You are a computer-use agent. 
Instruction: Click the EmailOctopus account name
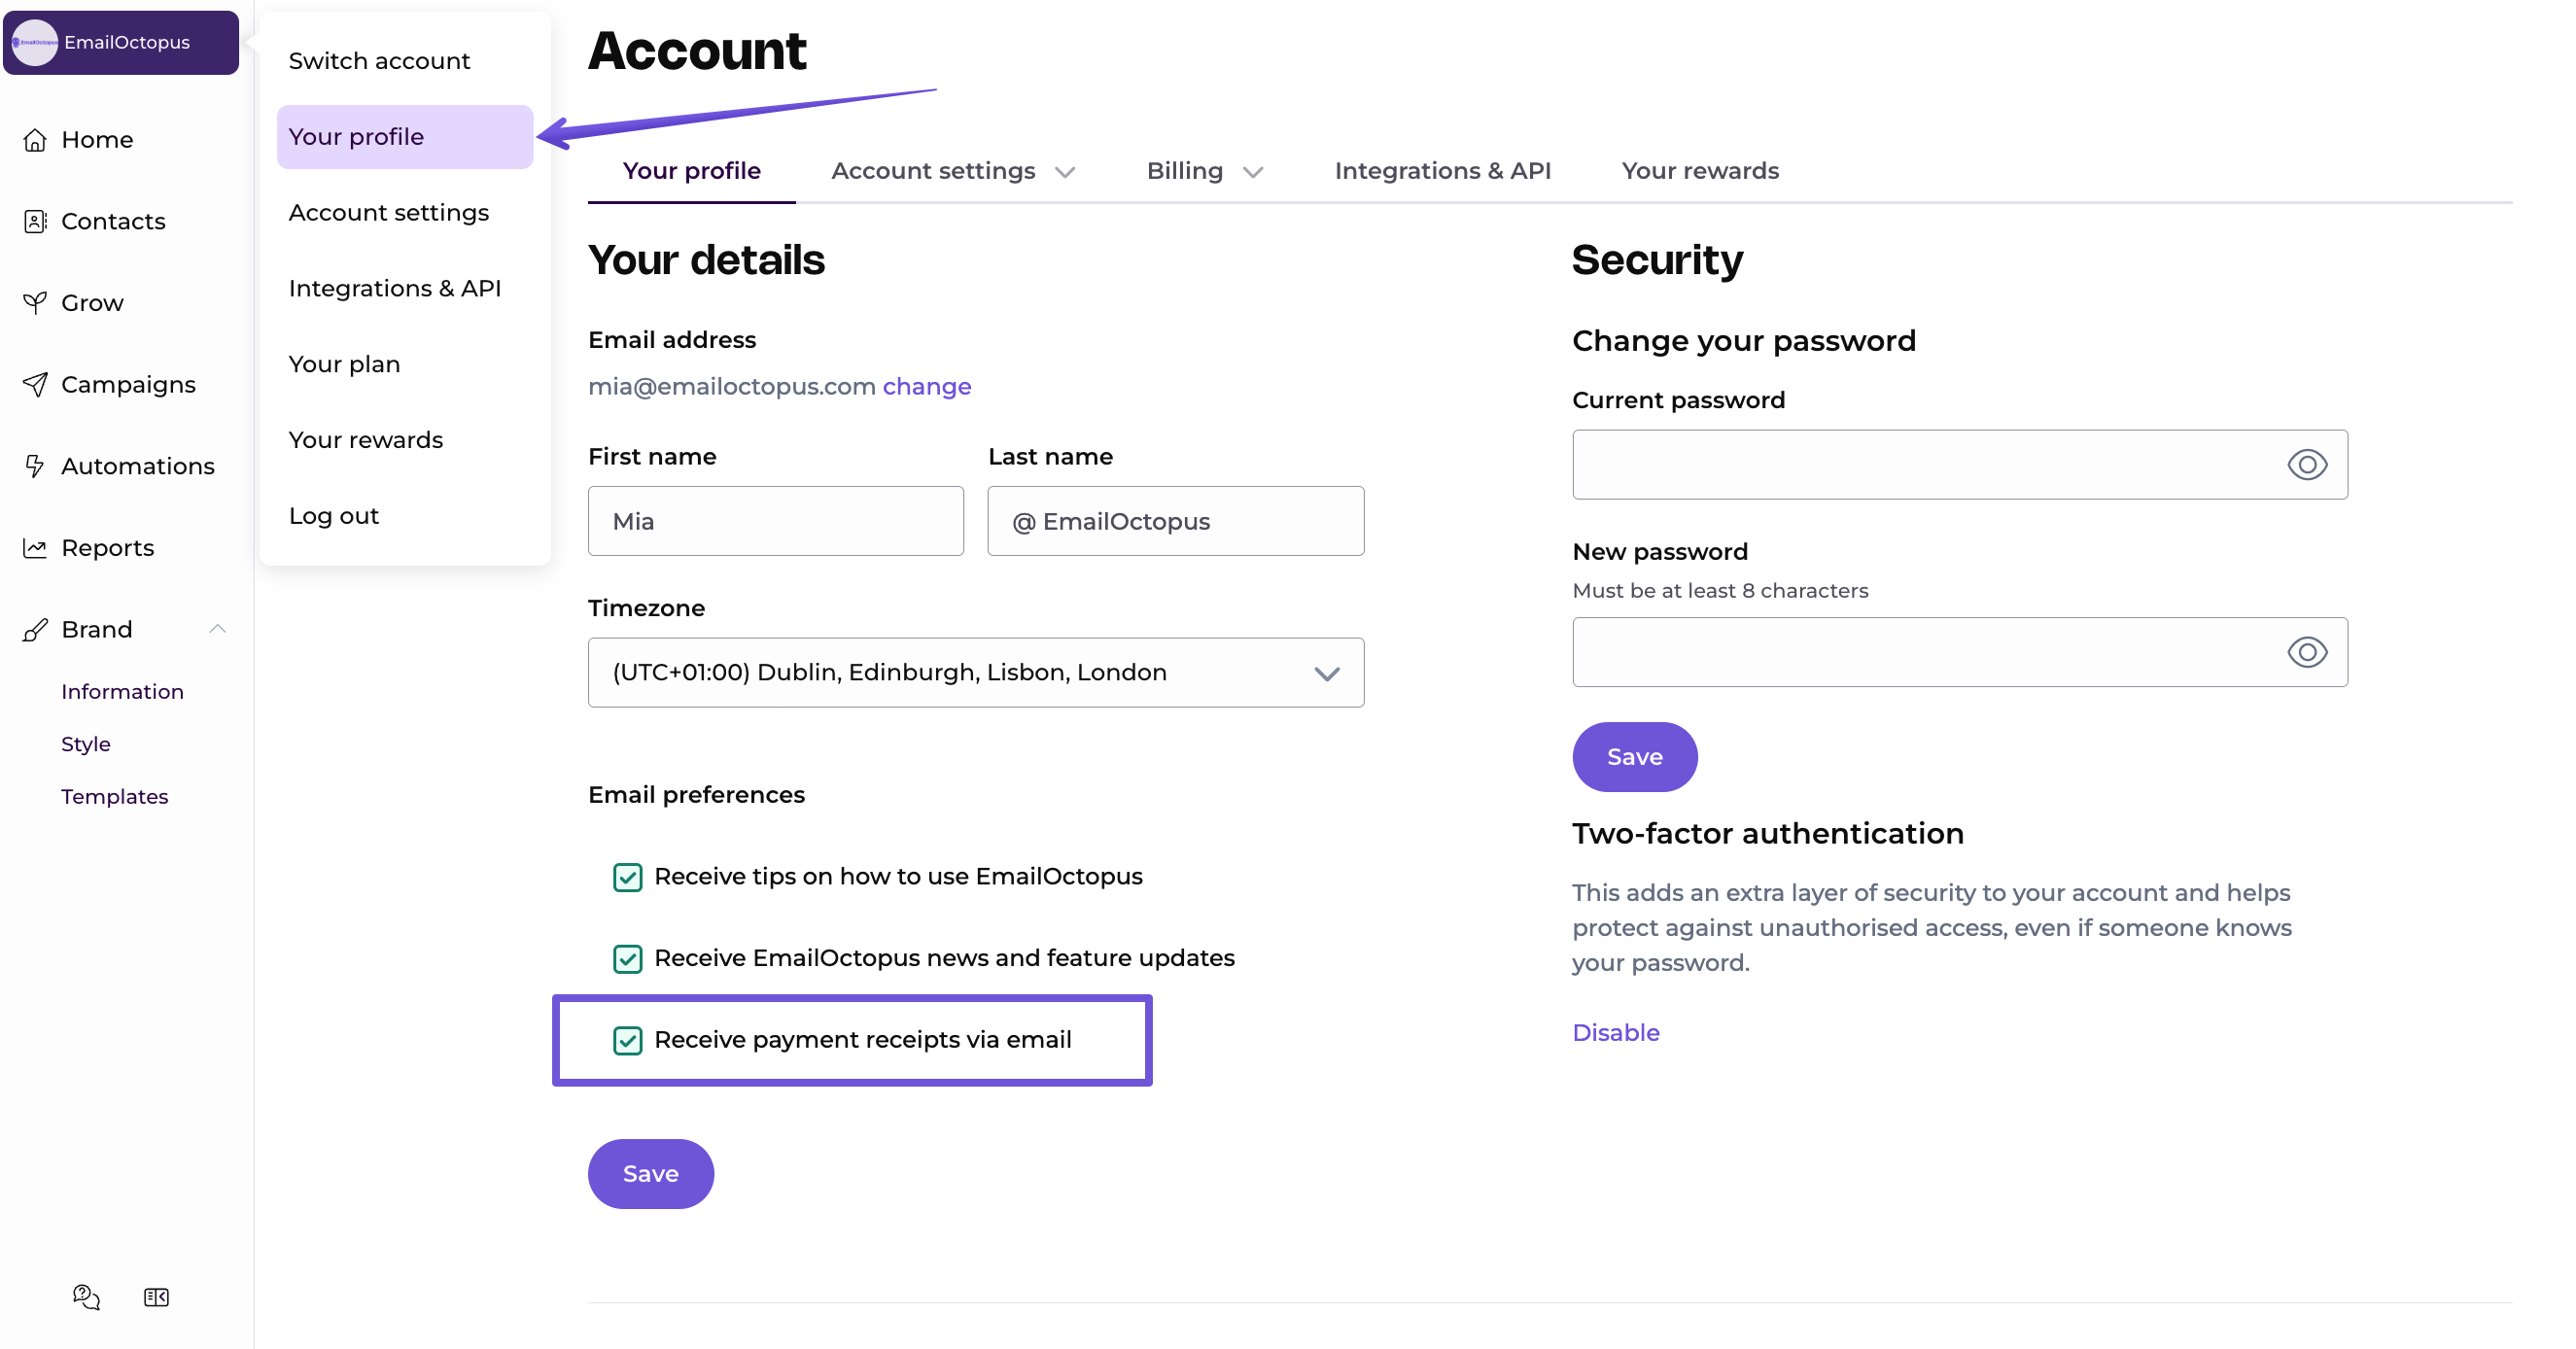(x=127, y=42)
